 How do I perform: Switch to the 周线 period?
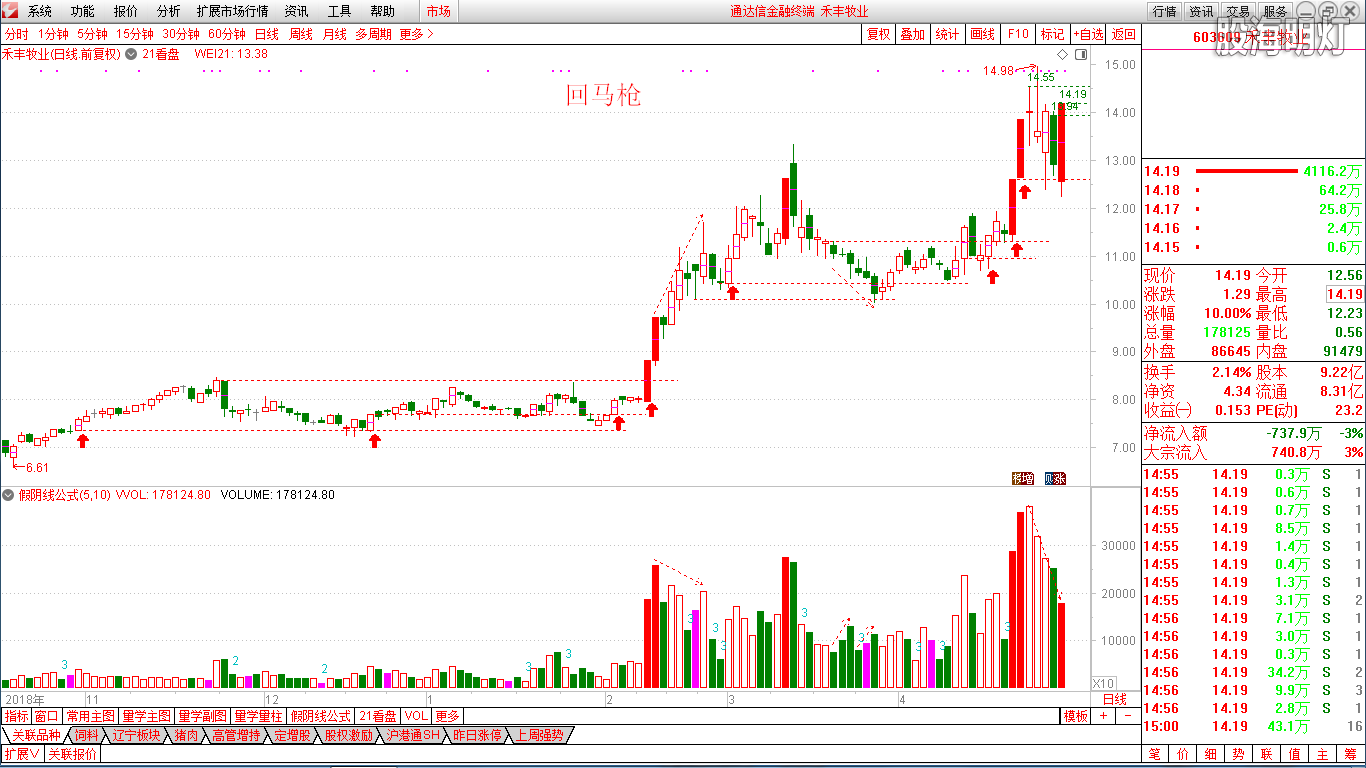(x=301, y=34)
